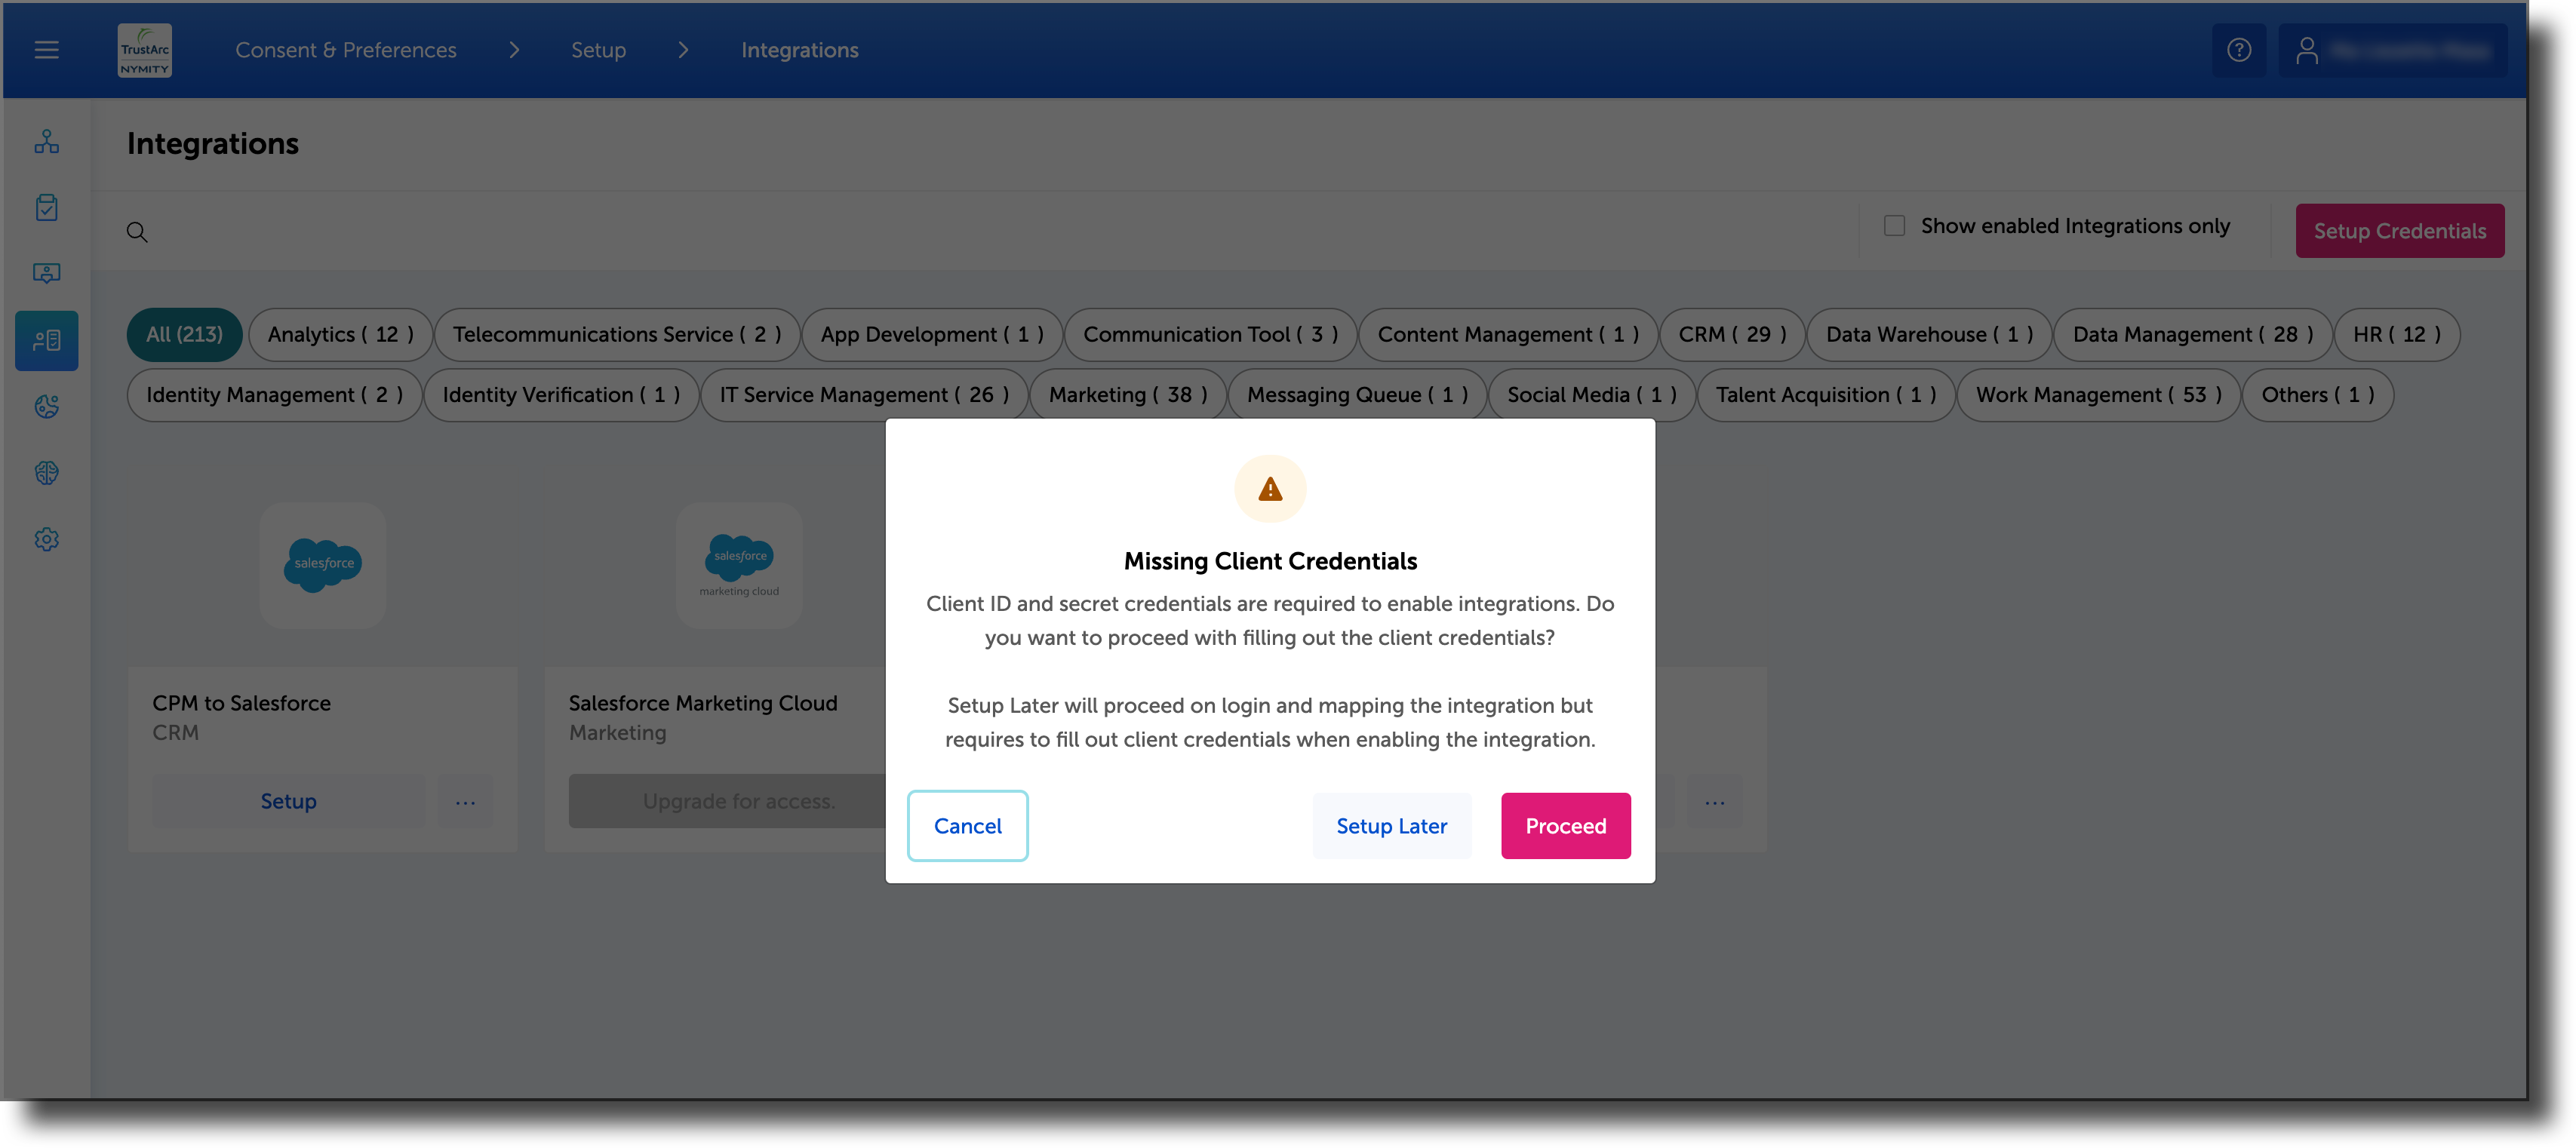Filter by HR ( 12 )

click(x=2396, y=334)
